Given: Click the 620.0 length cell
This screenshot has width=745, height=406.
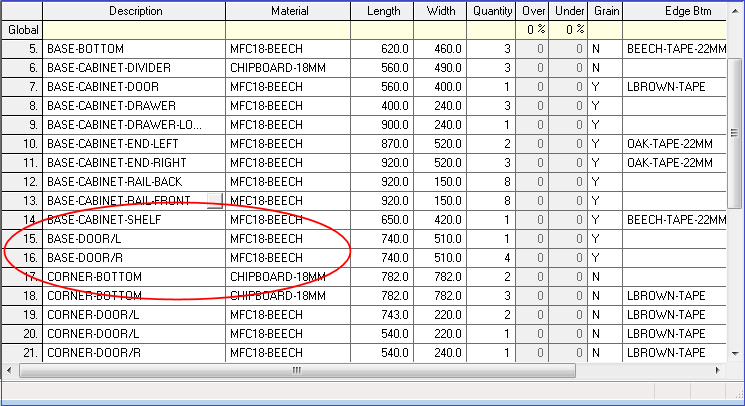Looking at the screenshot, I should point(382,49).
